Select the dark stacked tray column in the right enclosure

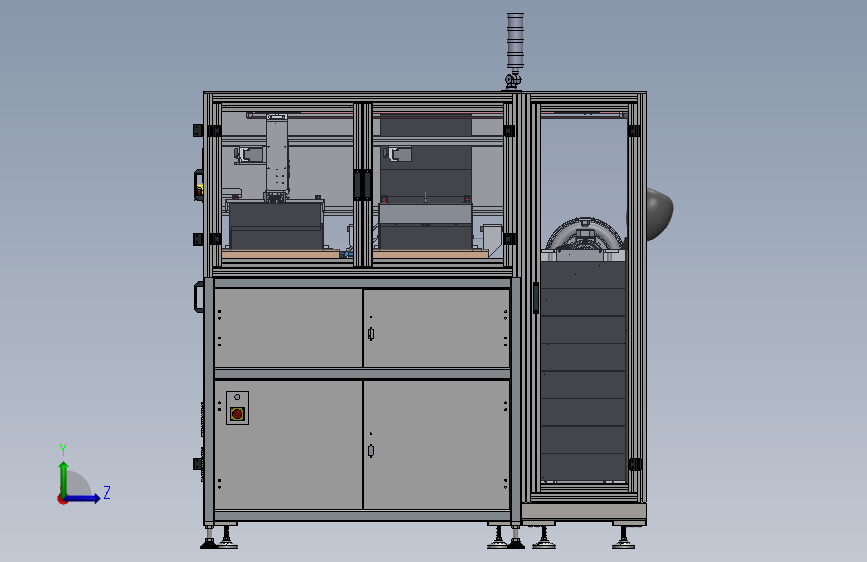coord(583,371)
